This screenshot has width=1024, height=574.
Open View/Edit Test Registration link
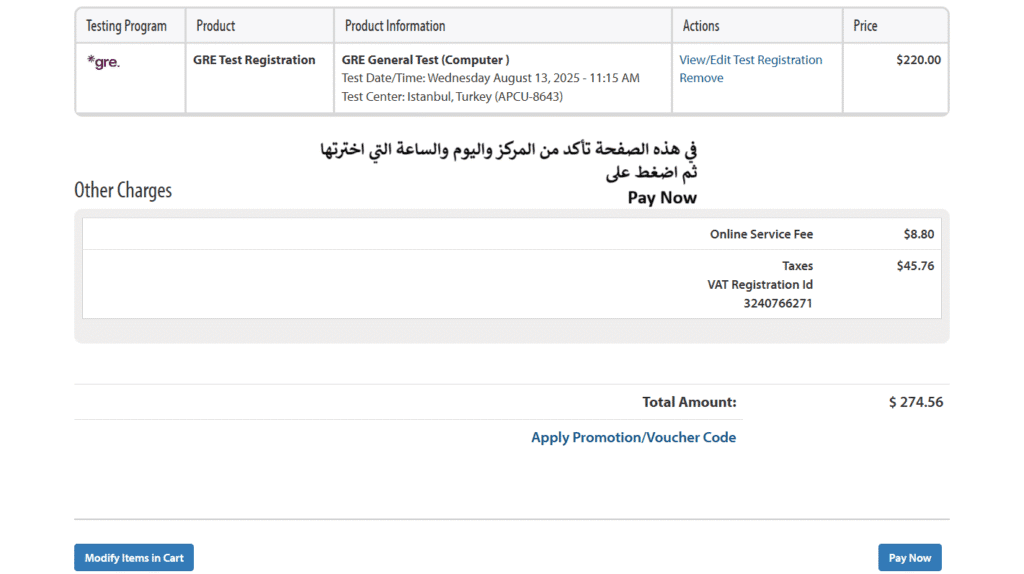(750, 60)
